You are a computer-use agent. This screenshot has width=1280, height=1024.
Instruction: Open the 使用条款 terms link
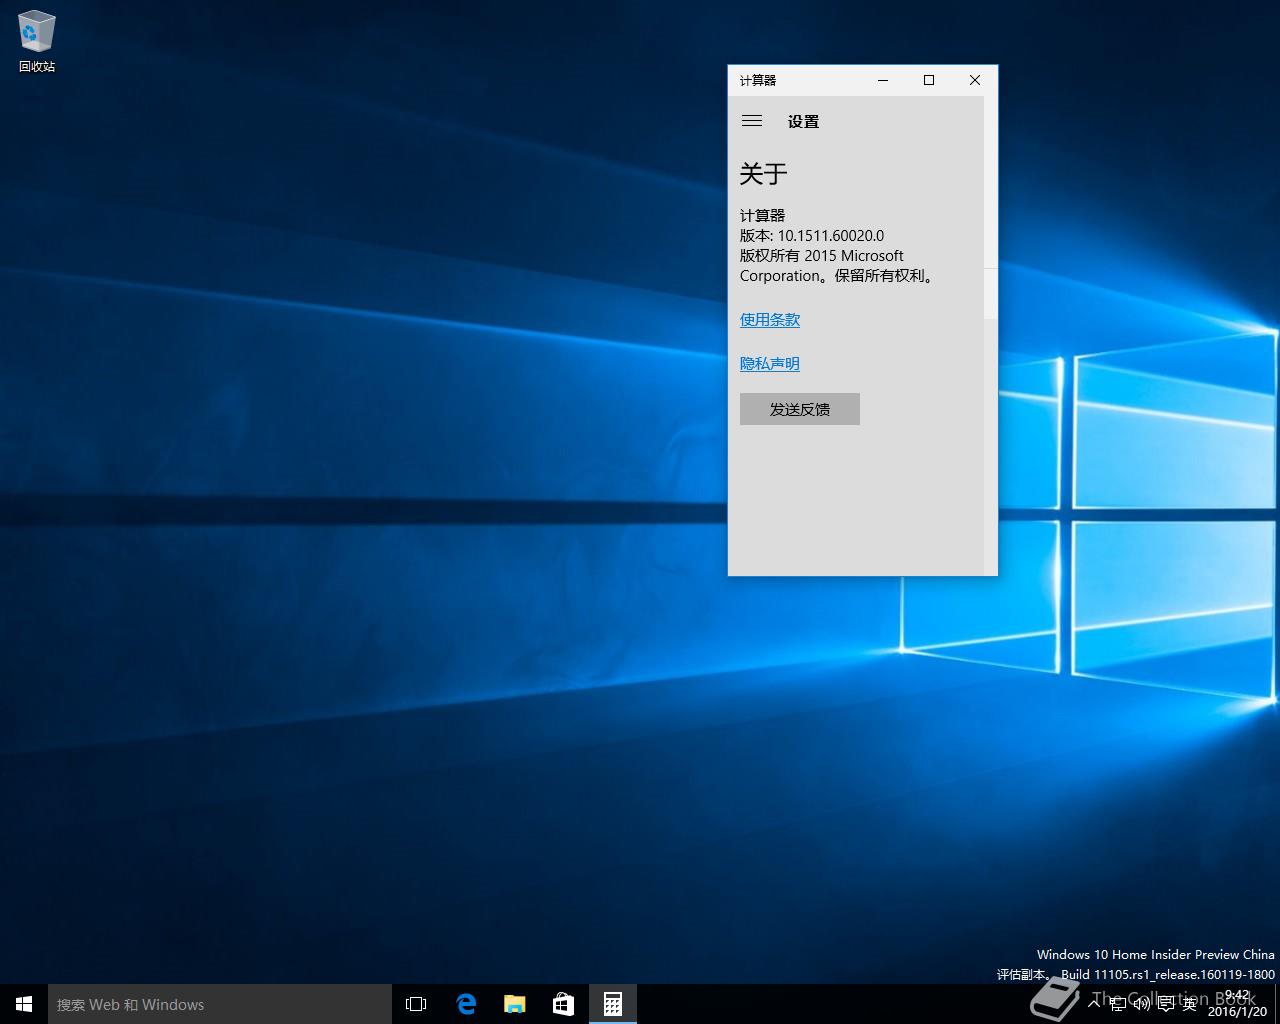(x=769, y=320)
